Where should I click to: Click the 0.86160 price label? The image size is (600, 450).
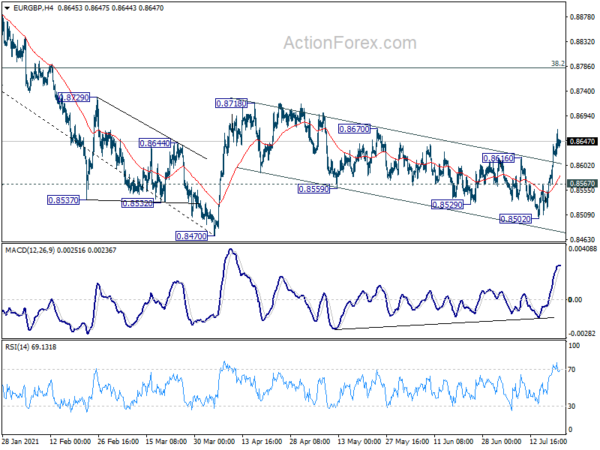[x=498, y=158]
